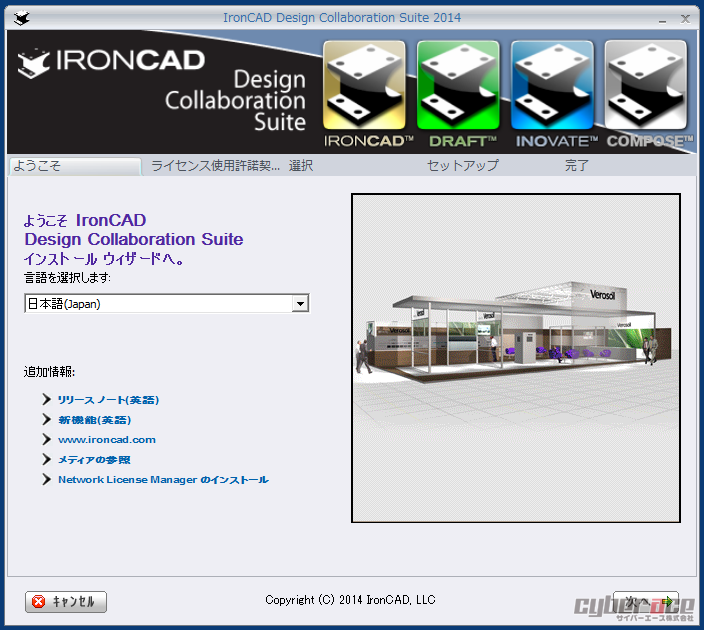The image size is (704, 630).
Task: Click arrow icon beside リリース ノート(英語)
Action: tap(47, 399)
